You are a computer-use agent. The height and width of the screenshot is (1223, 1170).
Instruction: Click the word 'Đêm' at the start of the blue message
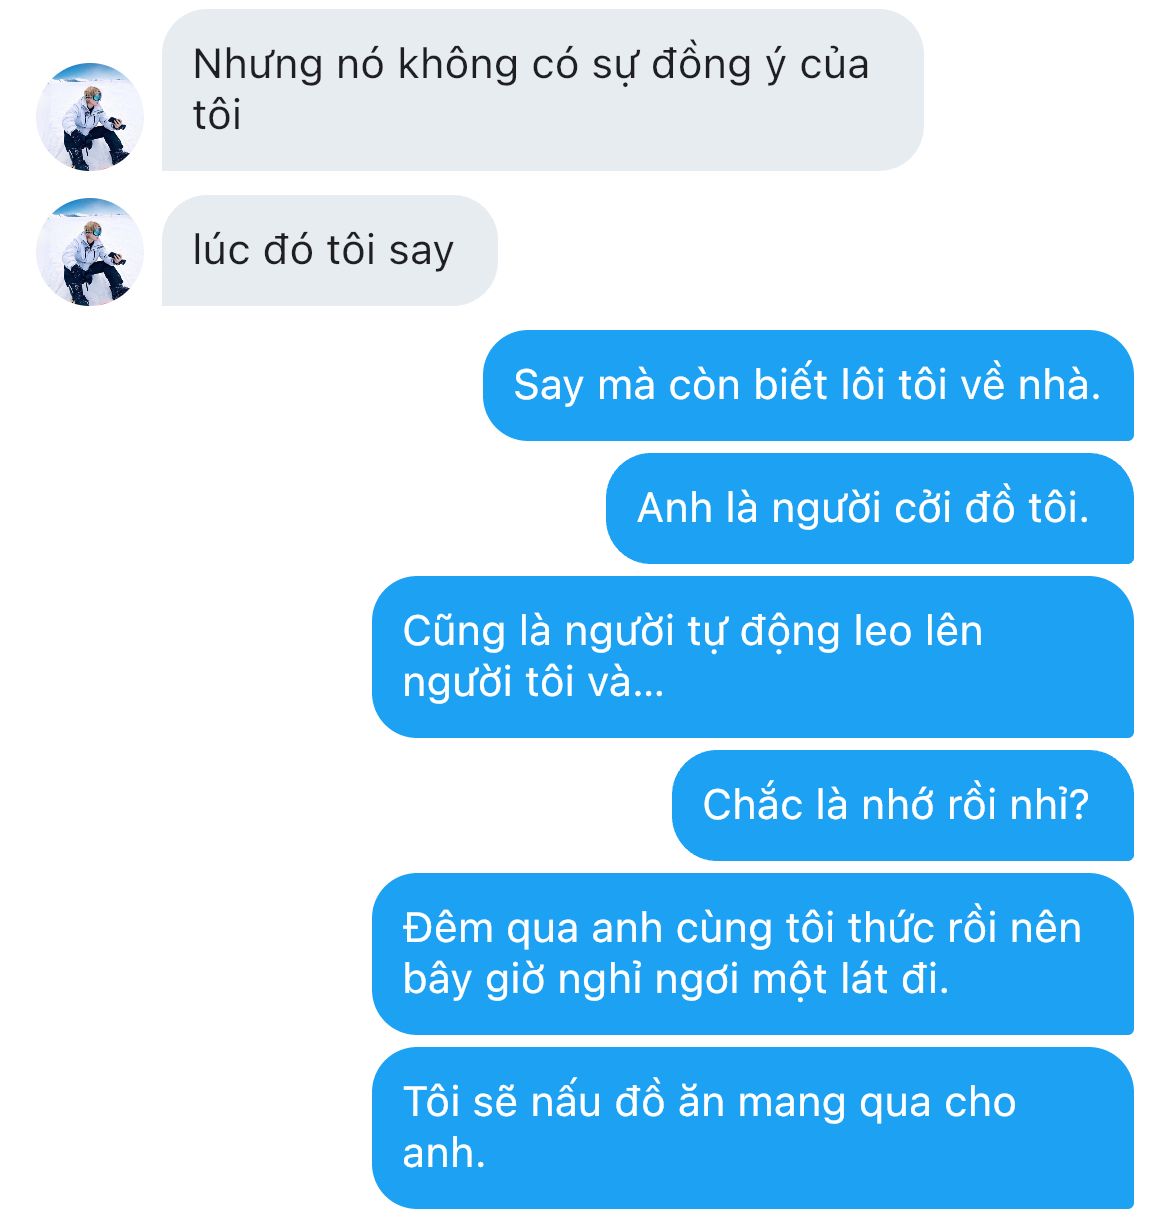(x=449, y=928)
